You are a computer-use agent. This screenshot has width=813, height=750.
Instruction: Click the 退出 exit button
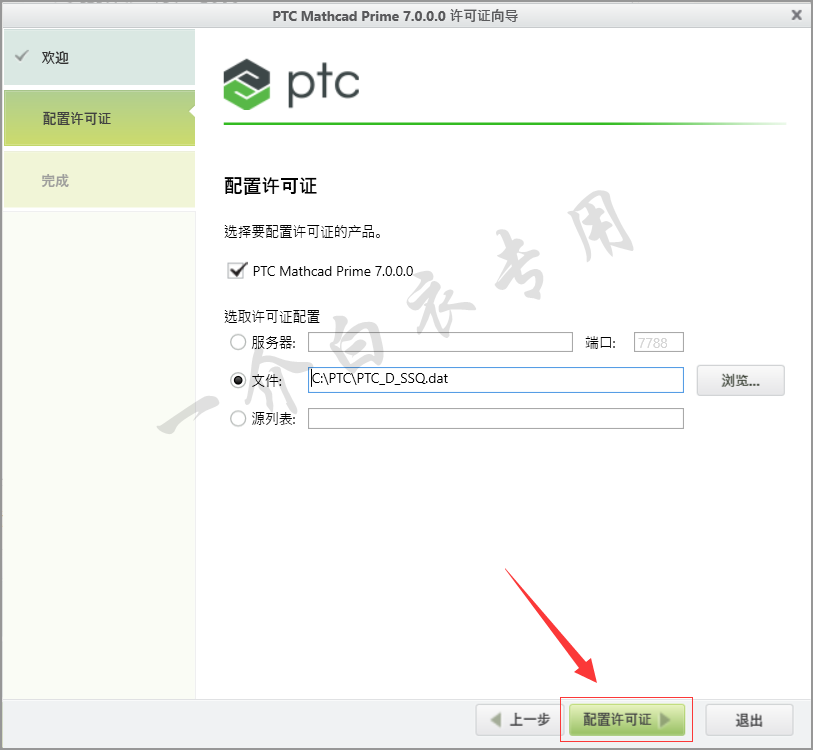(749, 720)
